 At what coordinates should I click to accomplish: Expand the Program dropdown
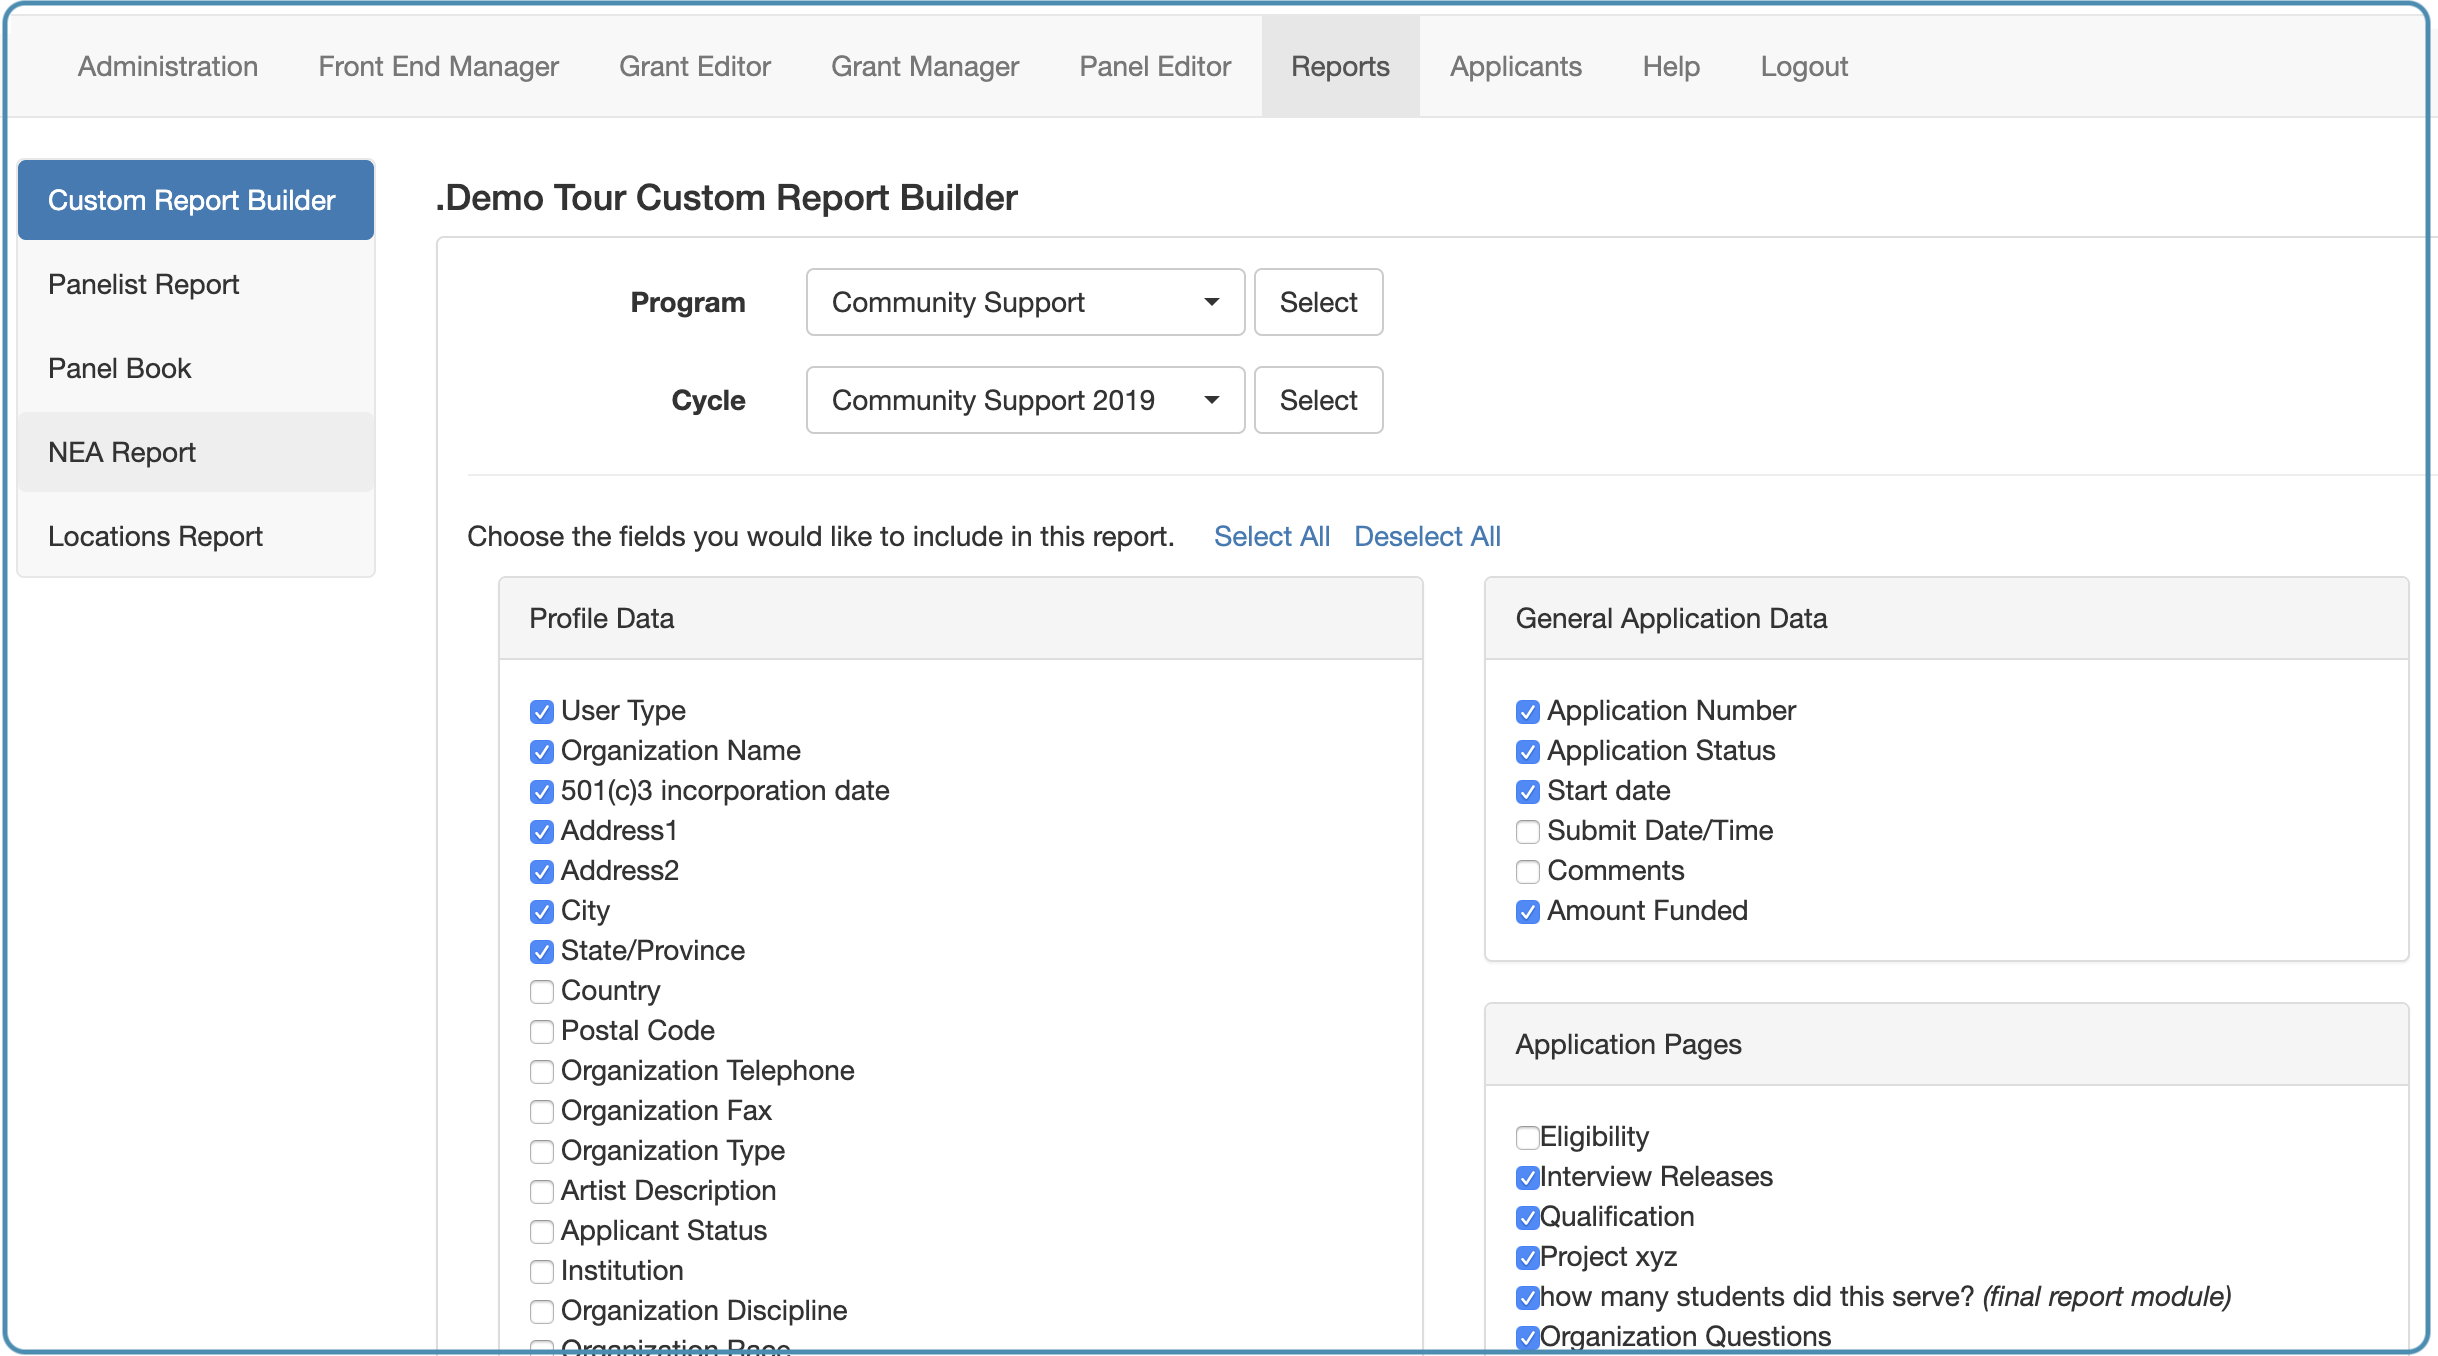click(x=1025, y=302)
